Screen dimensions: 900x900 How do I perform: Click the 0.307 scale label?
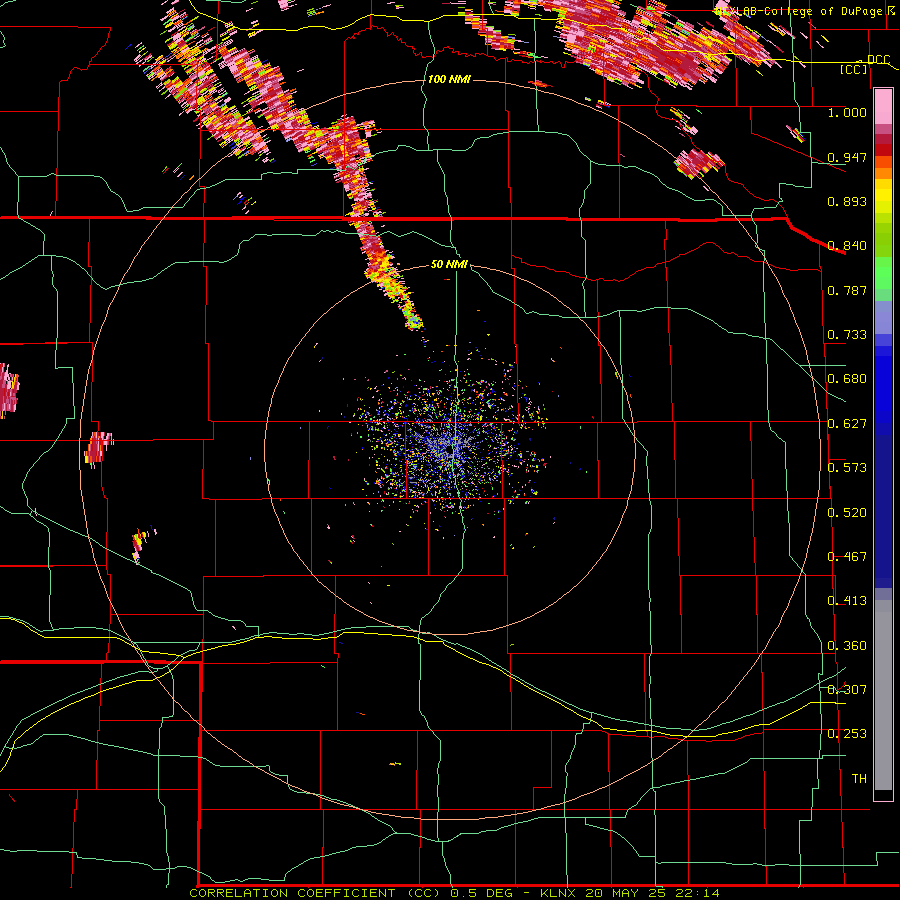point(847,690)
